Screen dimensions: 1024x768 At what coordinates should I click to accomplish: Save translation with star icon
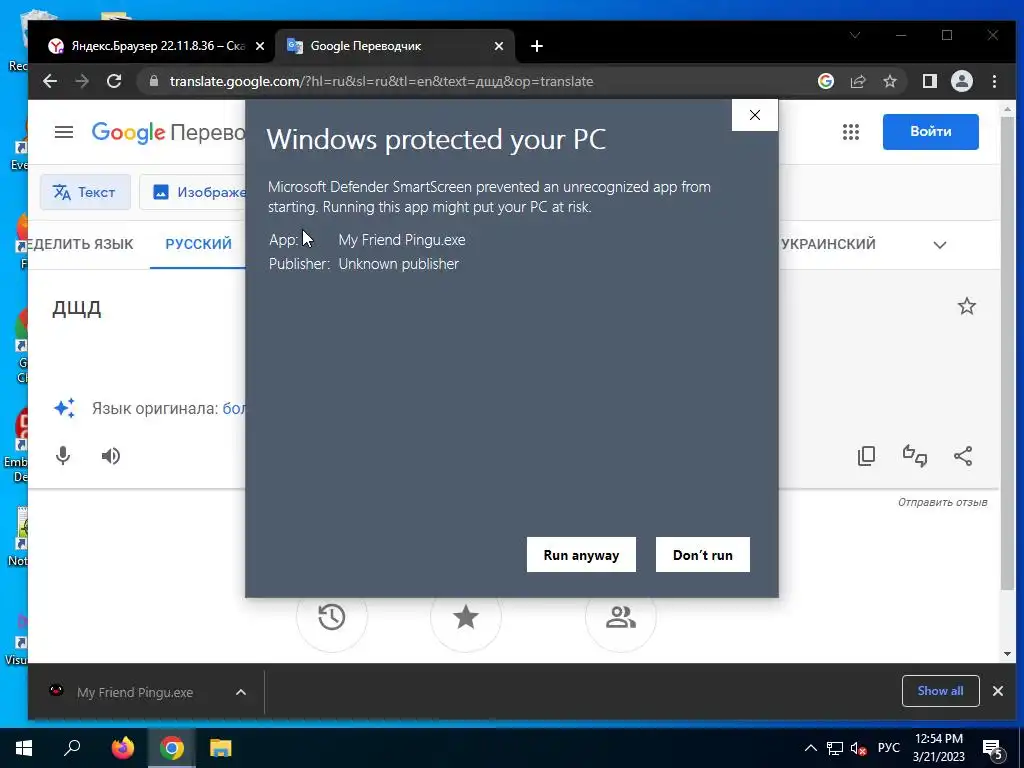[967, 306]
